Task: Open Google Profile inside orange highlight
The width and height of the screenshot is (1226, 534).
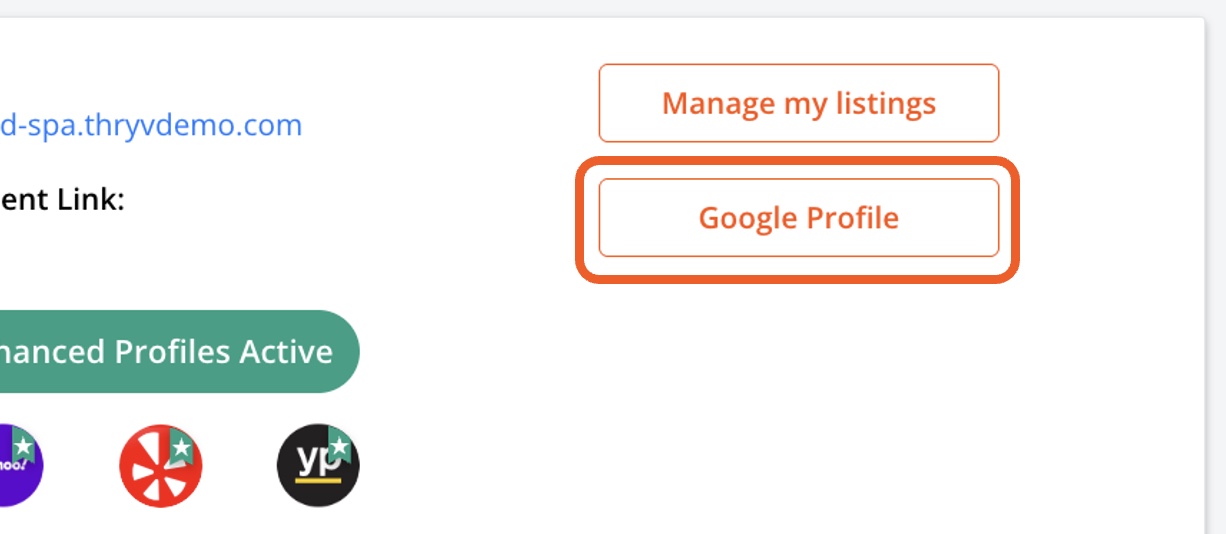Action: 798,218
